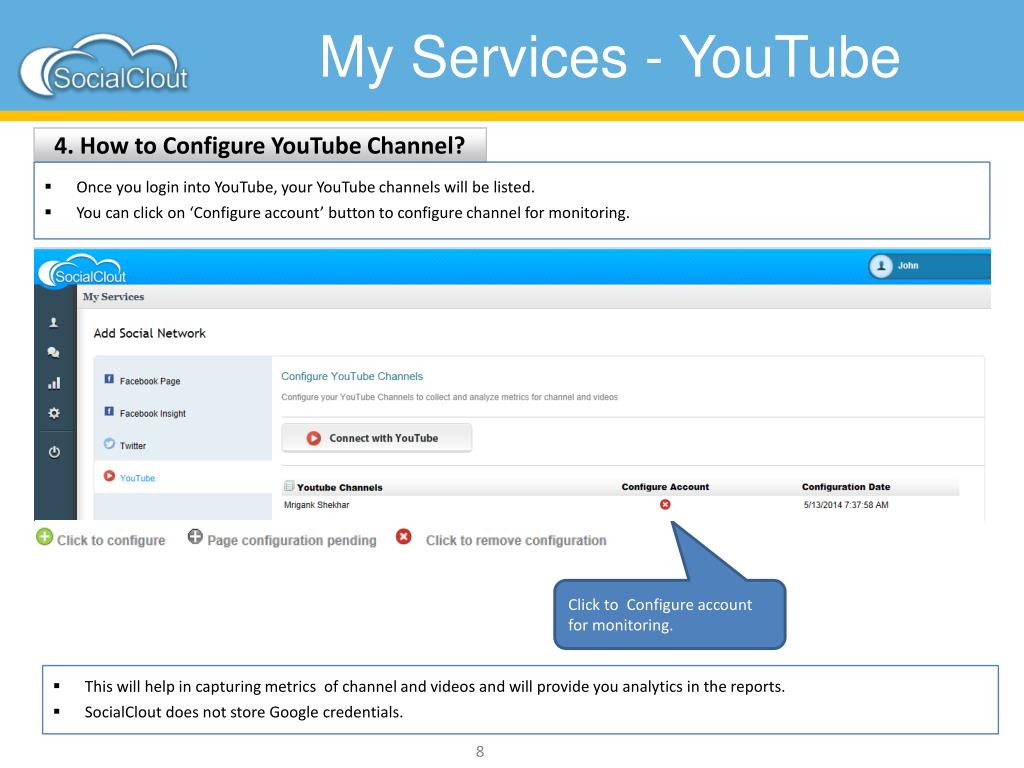Click the Page configuration pending label
The width and height of the screenshot is (1024, 768).
point(292,541)
